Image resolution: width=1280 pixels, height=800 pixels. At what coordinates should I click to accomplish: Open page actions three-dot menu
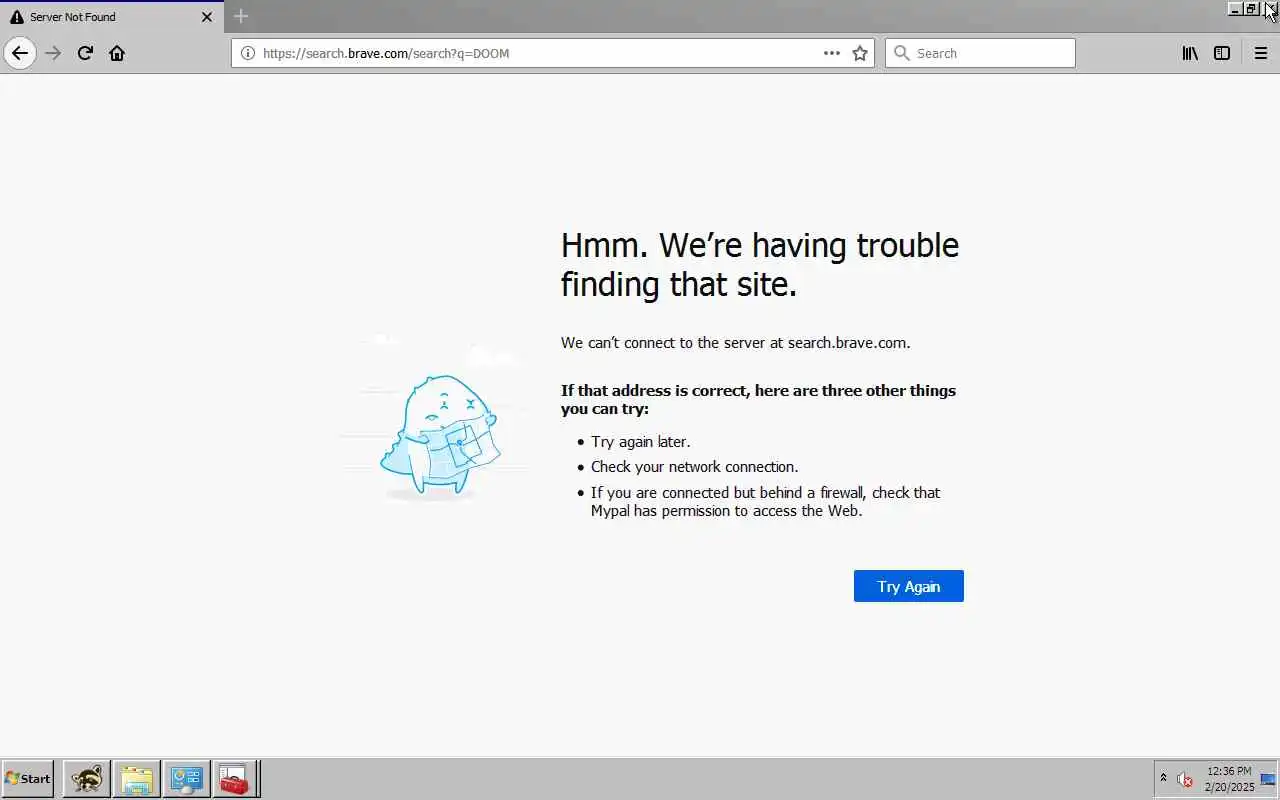tap(832, 53)
